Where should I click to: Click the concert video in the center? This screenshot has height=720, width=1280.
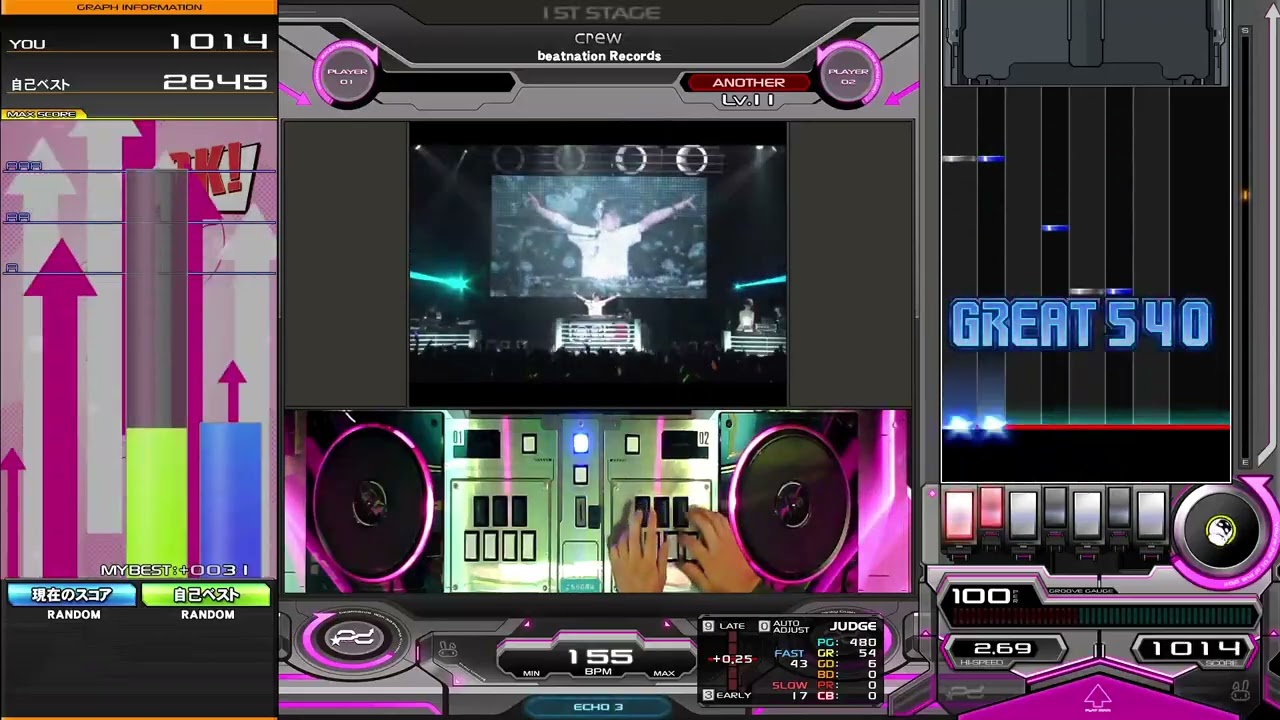click(598, 264)
